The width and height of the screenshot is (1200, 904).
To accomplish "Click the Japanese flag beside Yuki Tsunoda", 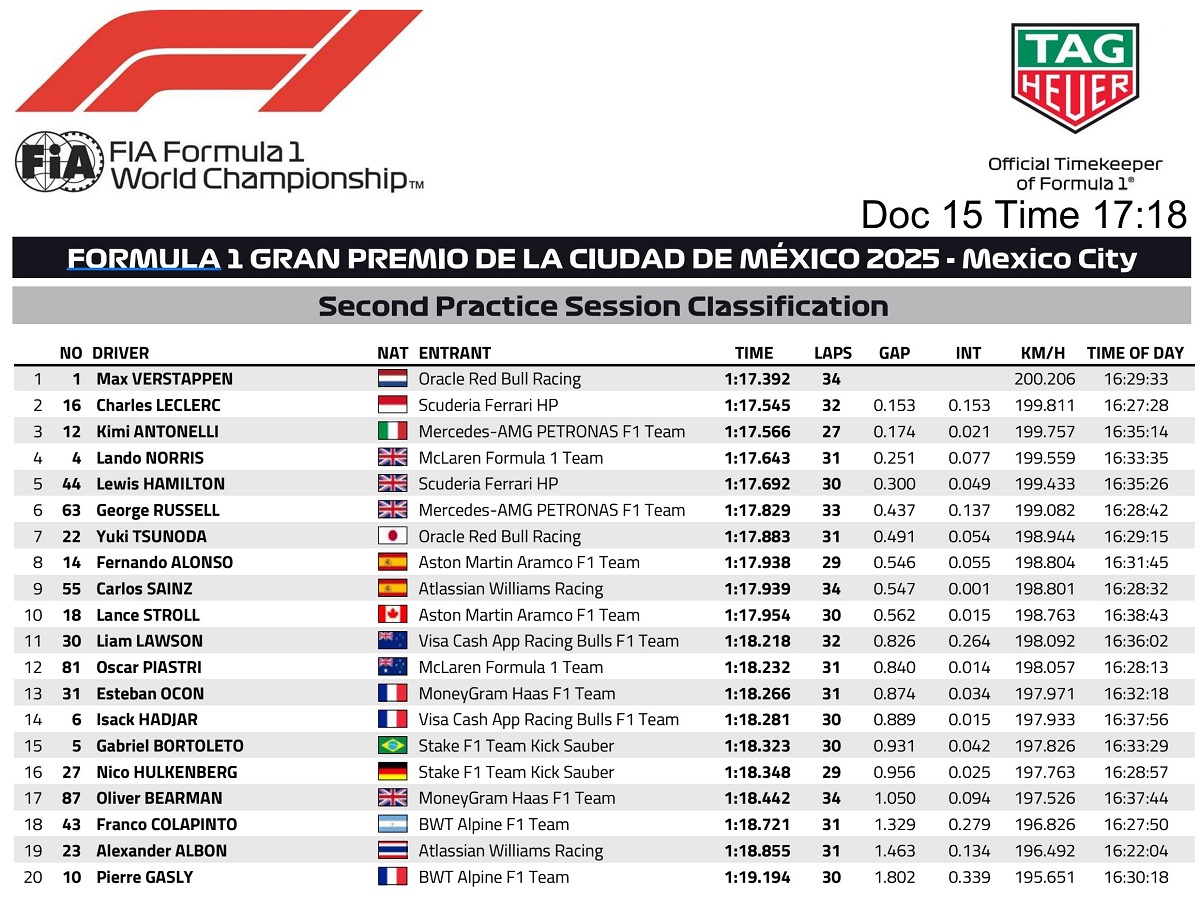I will tap(393, 537).
